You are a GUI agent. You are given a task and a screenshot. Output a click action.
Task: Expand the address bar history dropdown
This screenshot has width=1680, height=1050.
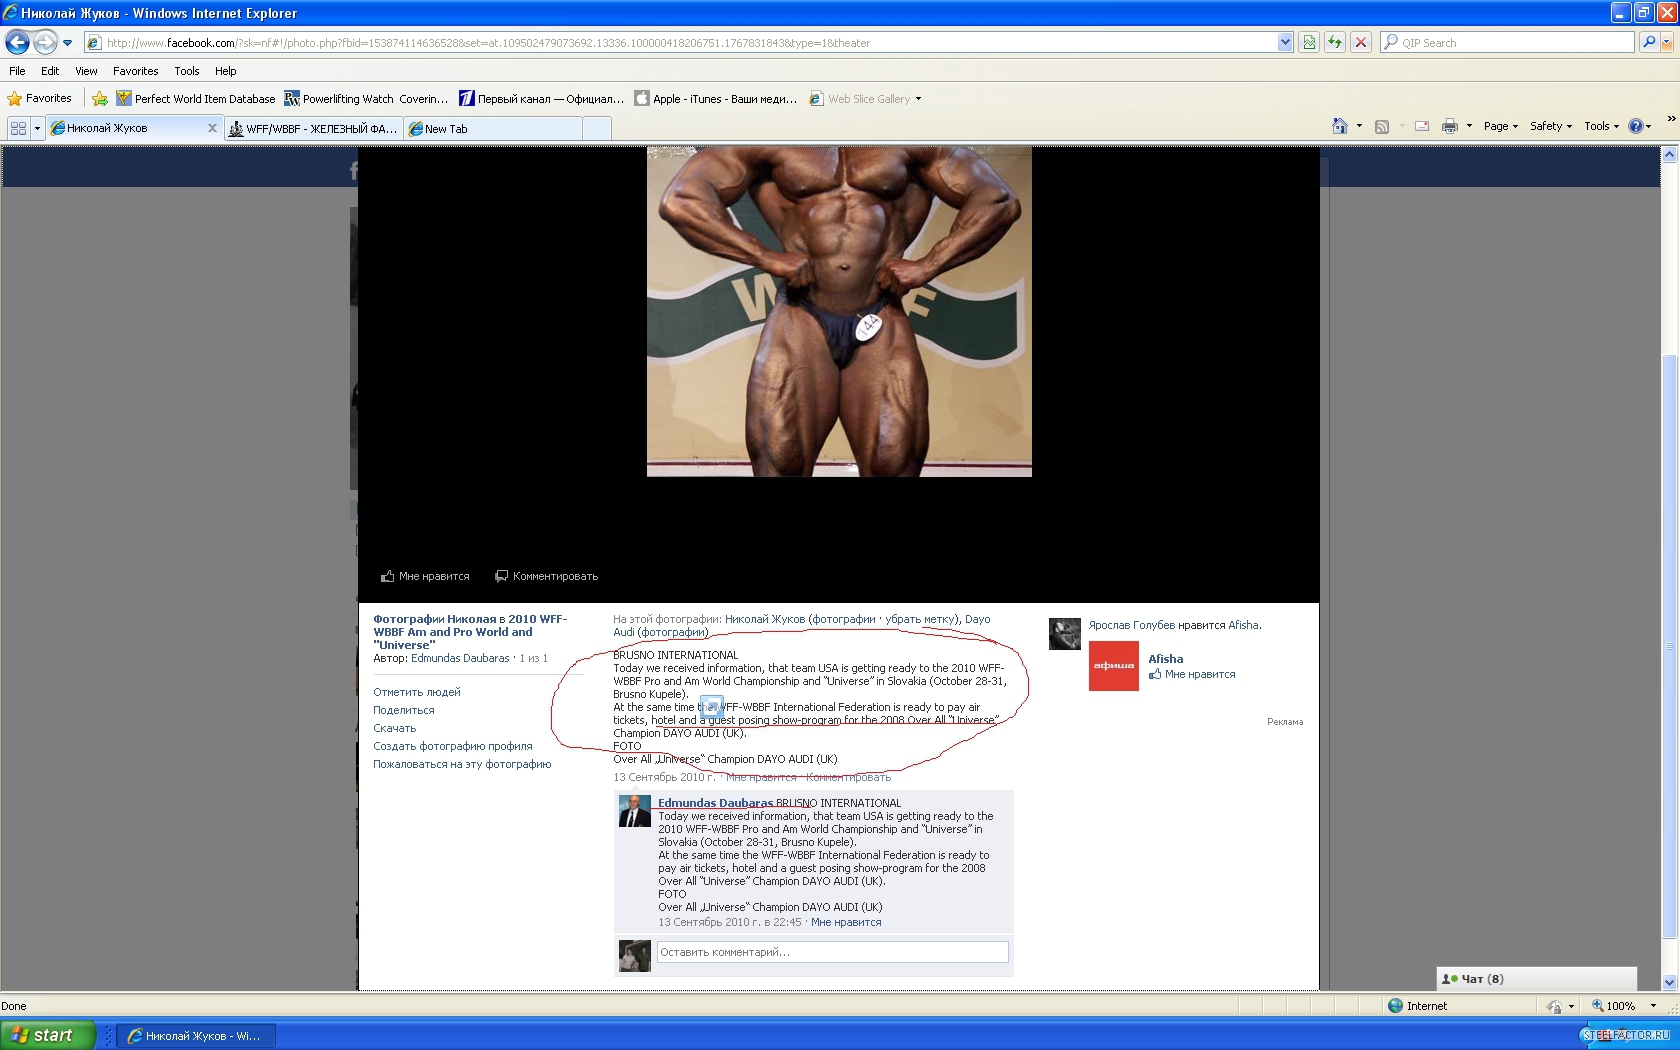pyautogui.click(x=1285, y=42)
